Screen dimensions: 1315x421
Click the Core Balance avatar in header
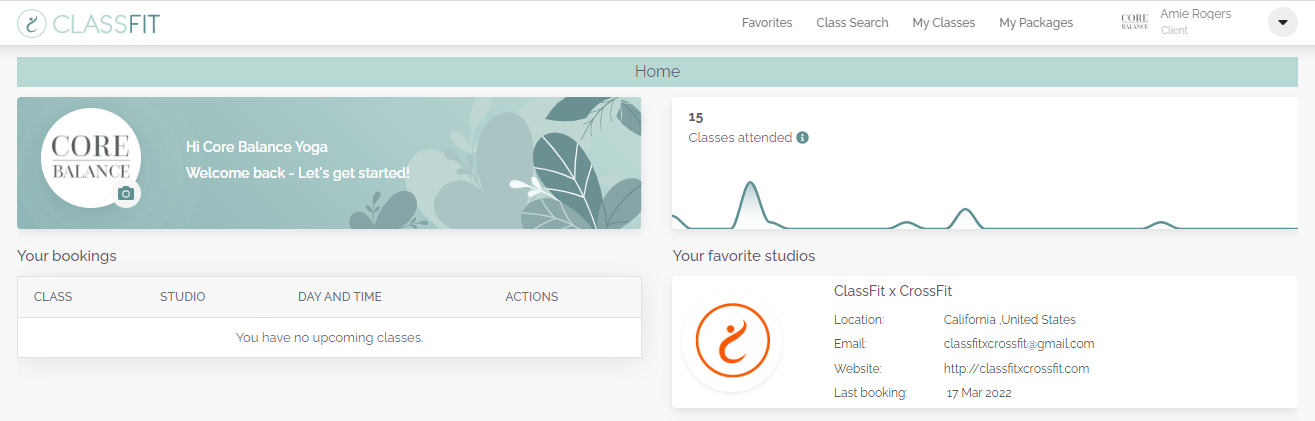tap(1135, 22)
